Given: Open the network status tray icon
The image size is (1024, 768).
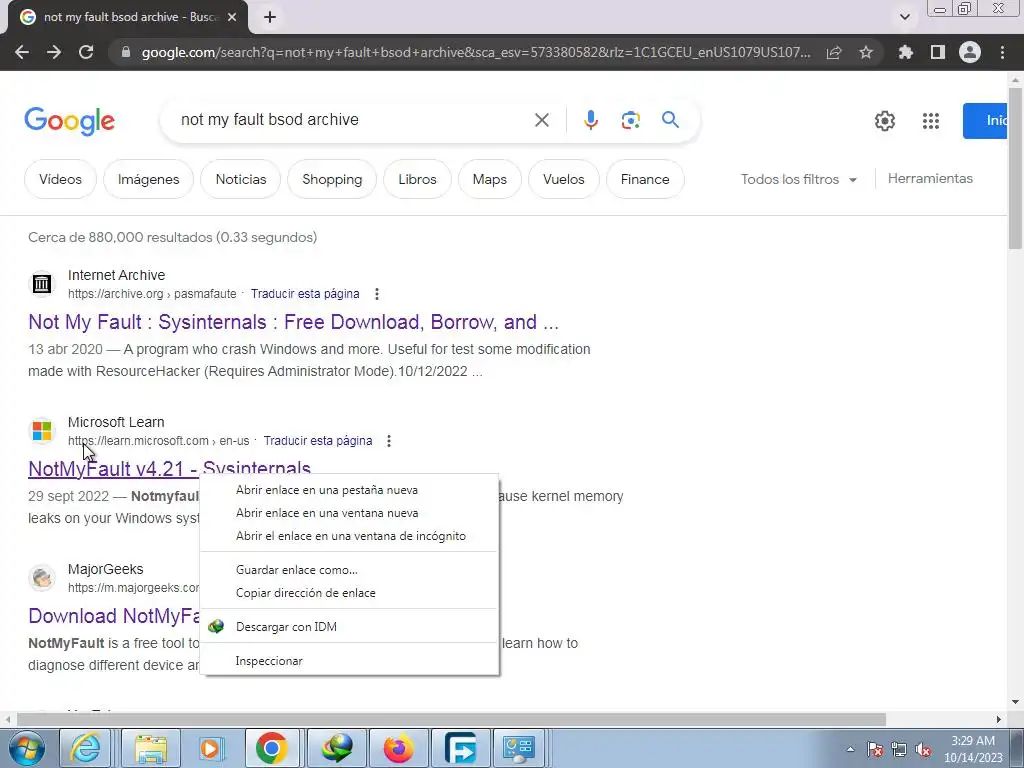Looking at the screenshot, I should click(x=899, y=750).
